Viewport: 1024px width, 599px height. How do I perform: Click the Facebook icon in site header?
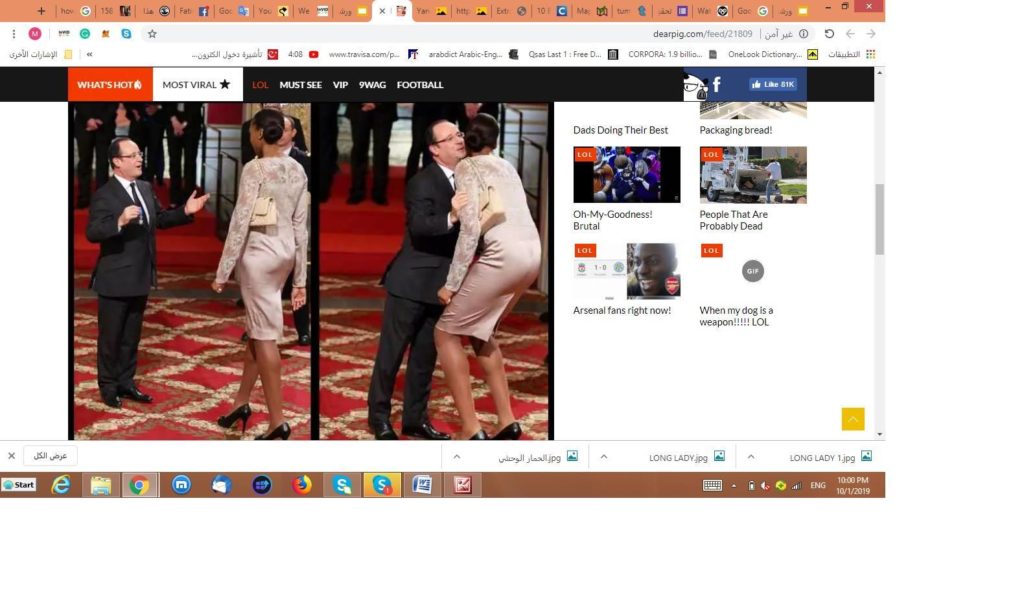[x=716, y=85]
